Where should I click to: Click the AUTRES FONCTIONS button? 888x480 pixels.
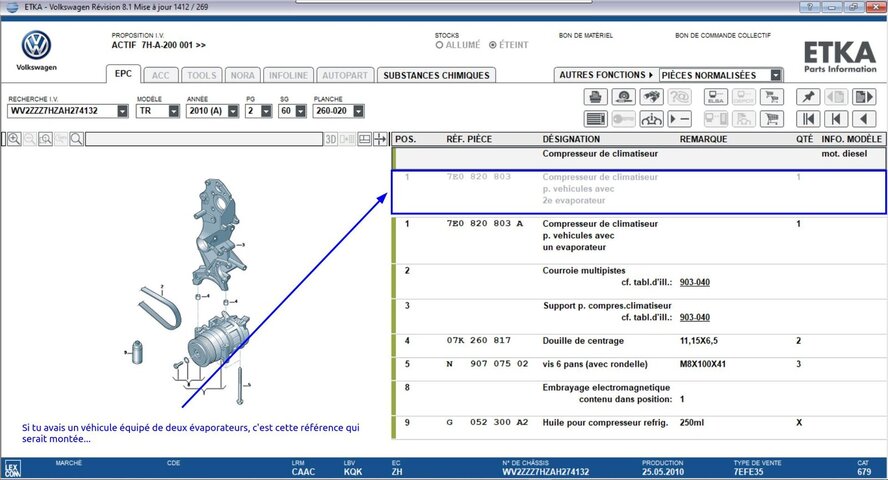tap(606, 75)
